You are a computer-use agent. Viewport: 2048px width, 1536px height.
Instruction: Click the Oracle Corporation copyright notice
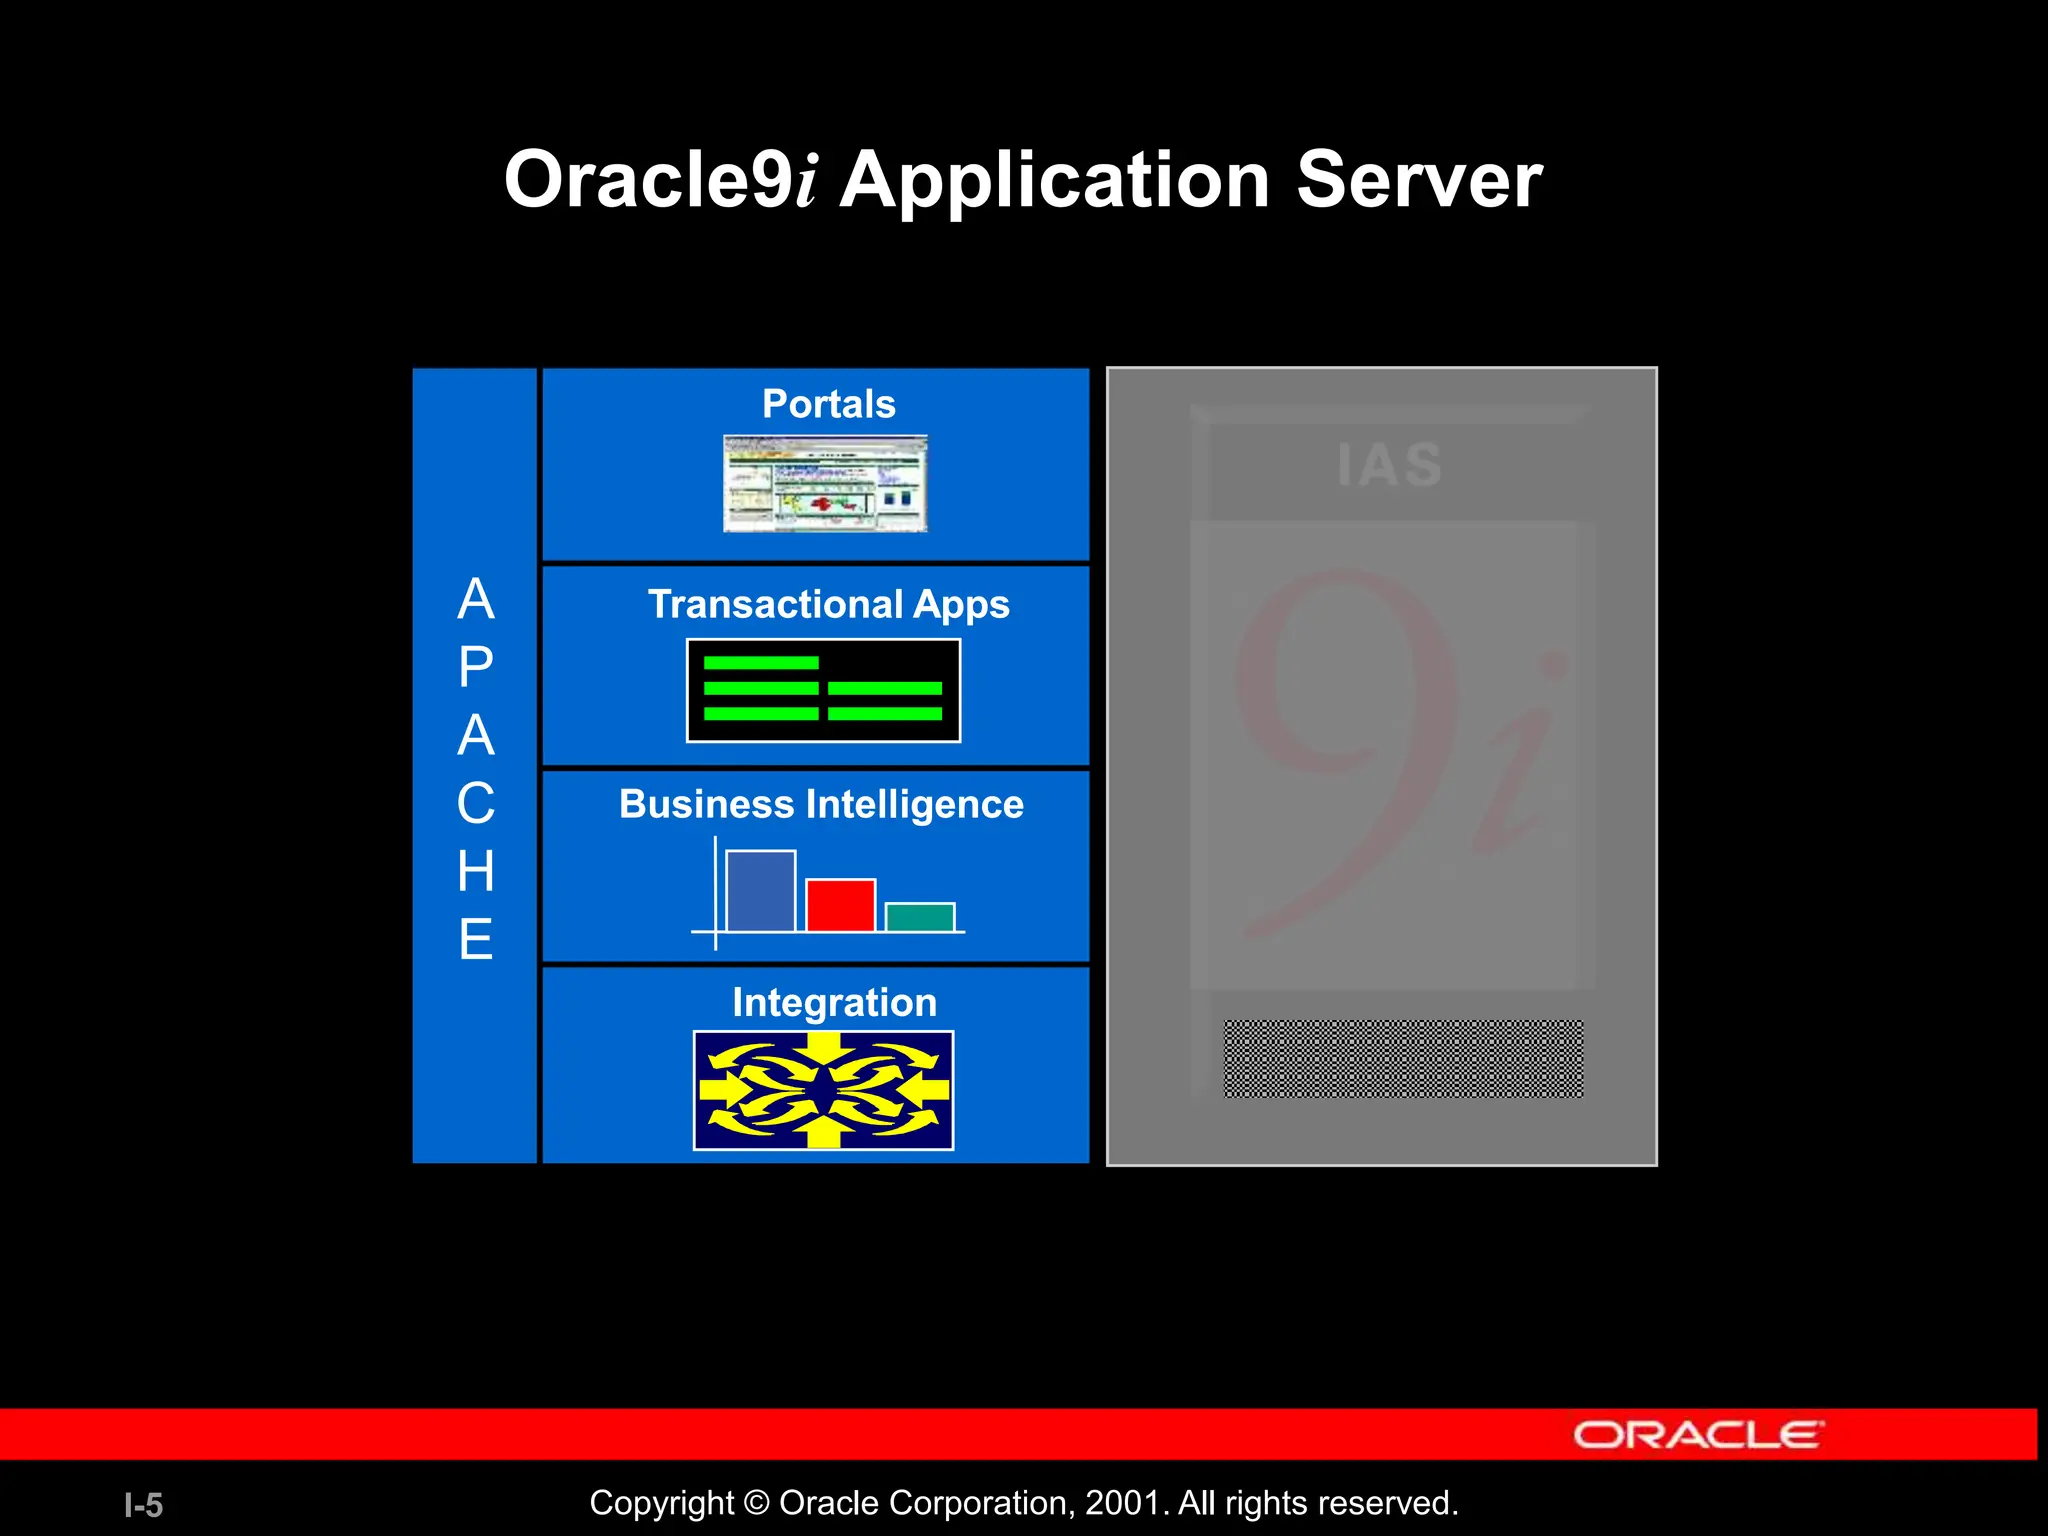pos(1024,1503)
